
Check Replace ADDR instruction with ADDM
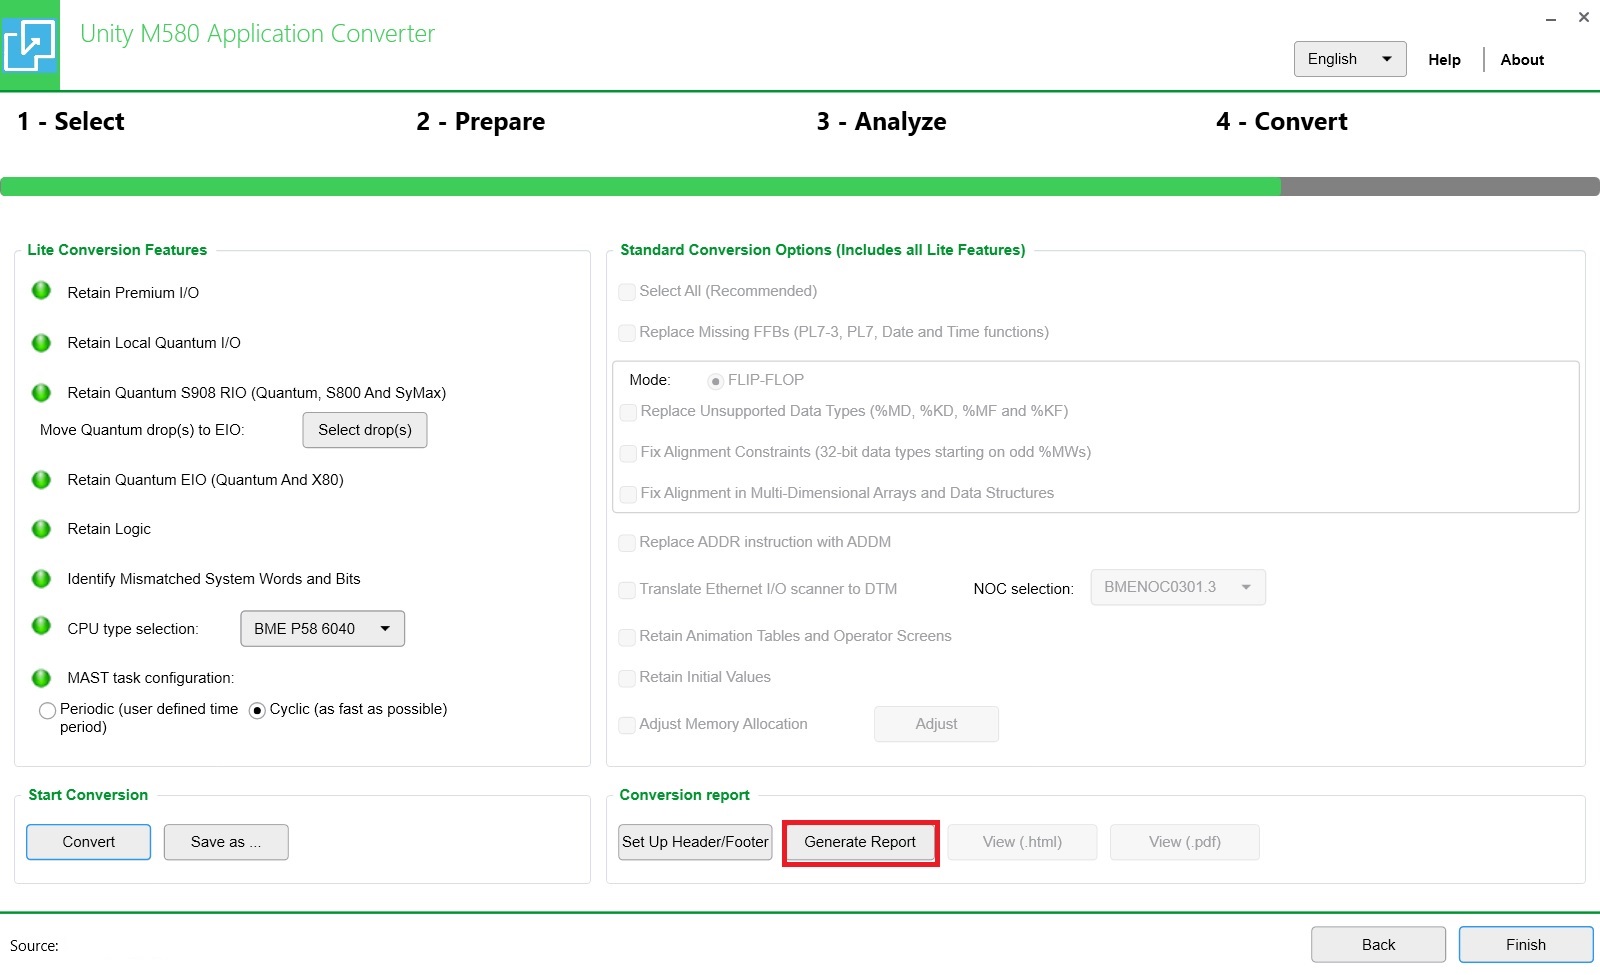point(627,543)
